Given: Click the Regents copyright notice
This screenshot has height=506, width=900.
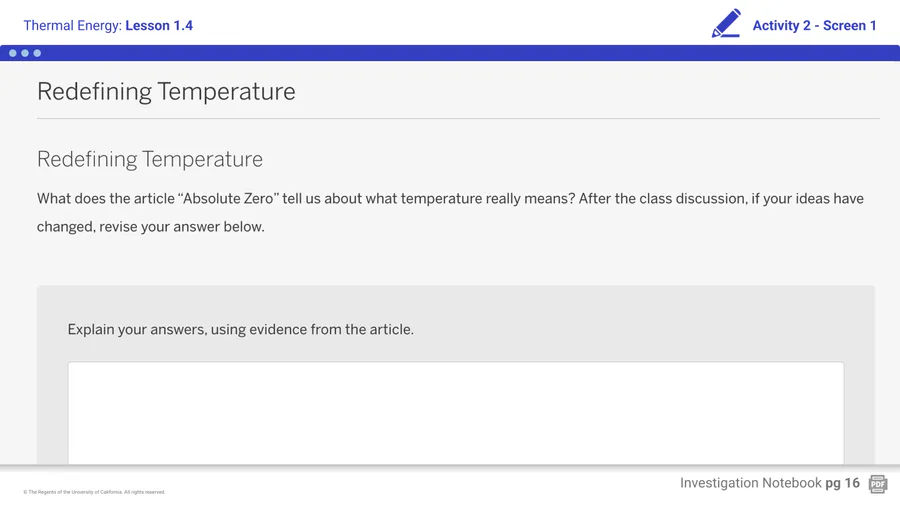Looking at the screenshot, I should click(x=94, y=492).
